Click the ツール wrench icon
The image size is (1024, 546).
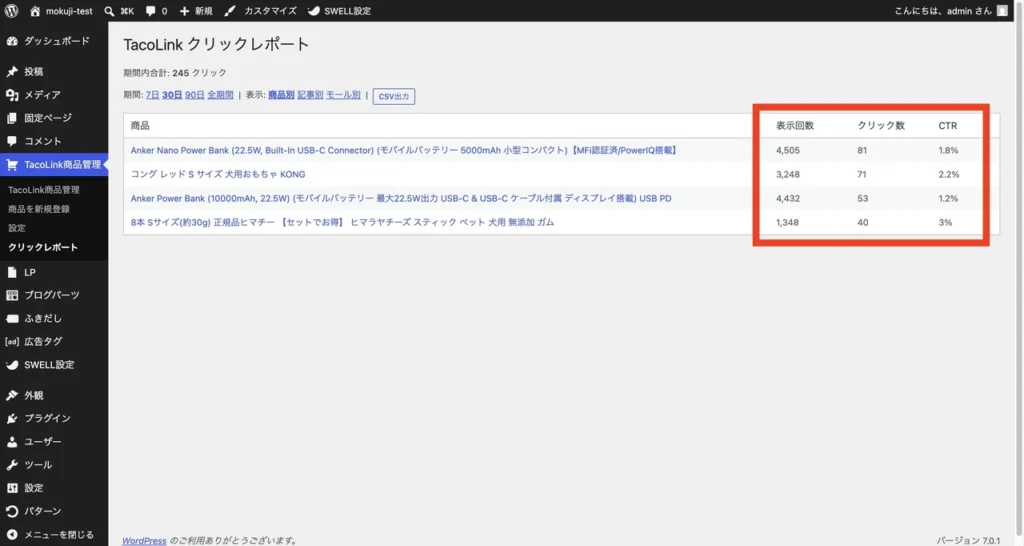click(x=12, y=464)
